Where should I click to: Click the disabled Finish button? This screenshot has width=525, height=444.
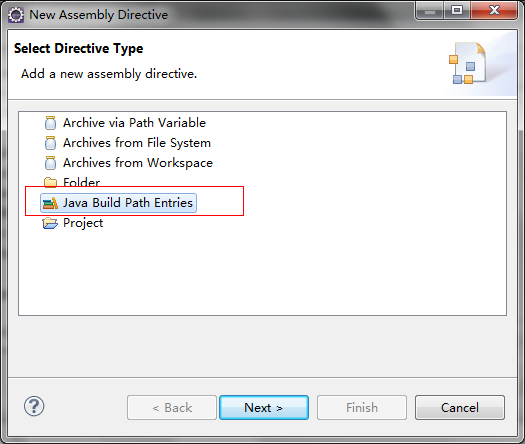click(362, 408)
